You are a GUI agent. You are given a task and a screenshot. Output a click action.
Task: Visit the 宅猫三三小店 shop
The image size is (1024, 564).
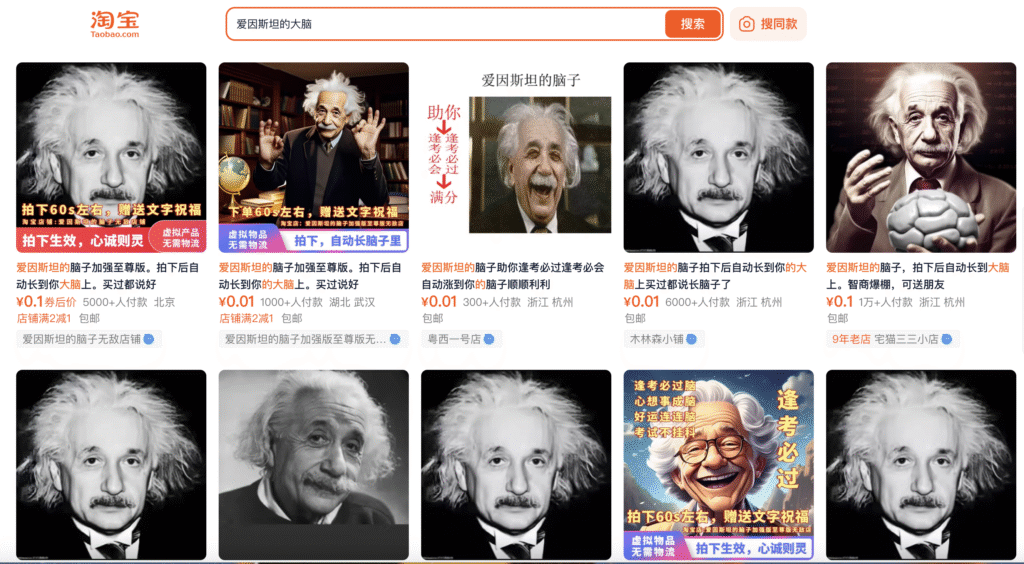(x=906, y=339)
